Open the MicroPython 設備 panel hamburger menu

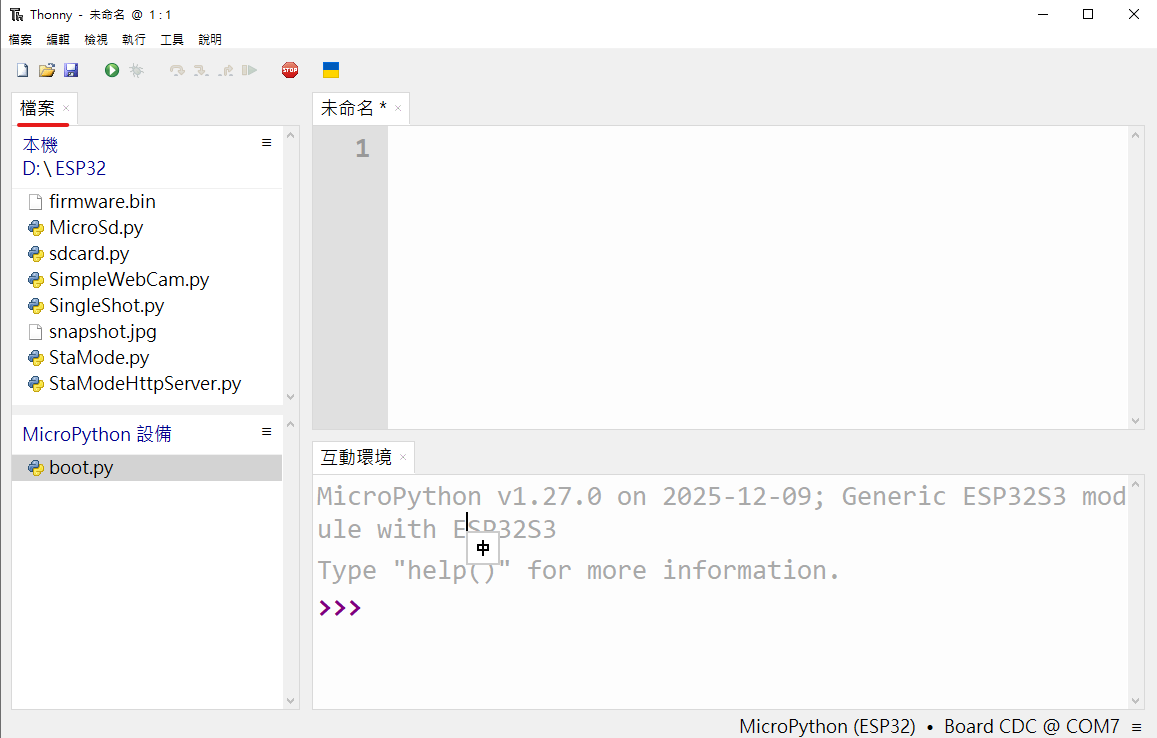point(266,432)
